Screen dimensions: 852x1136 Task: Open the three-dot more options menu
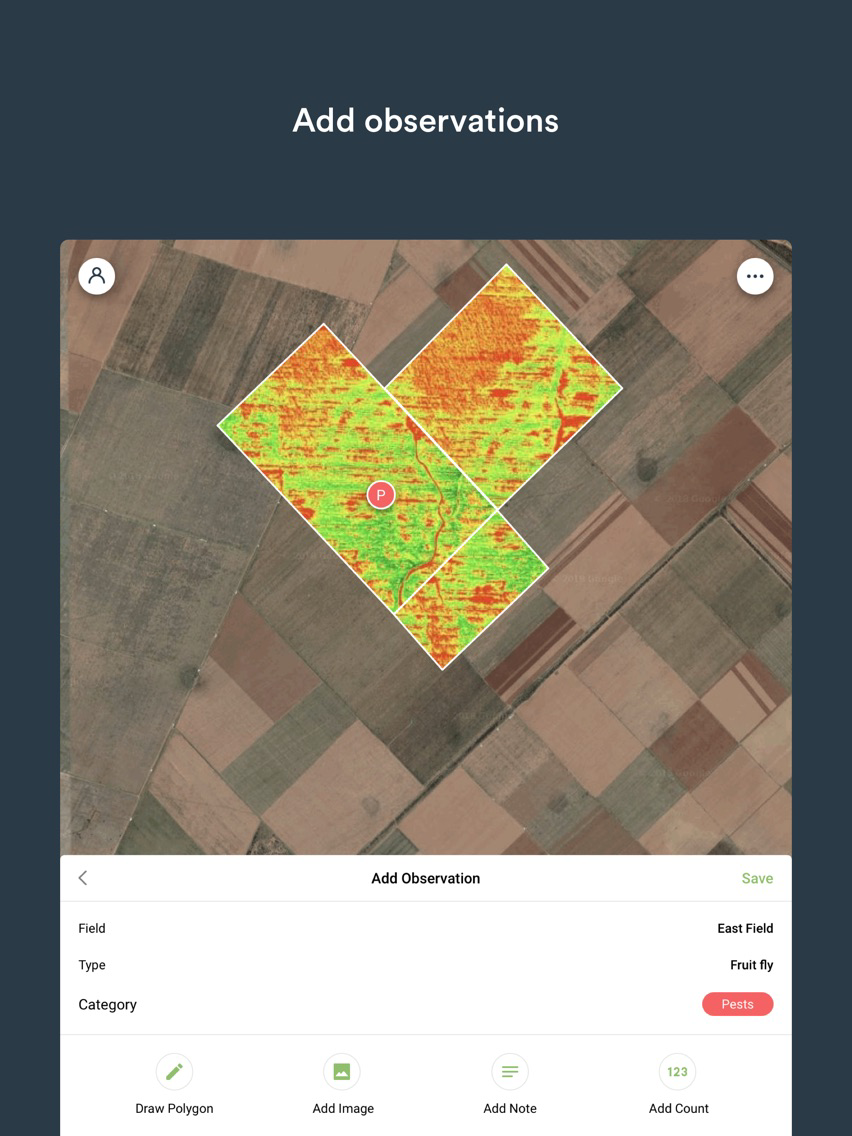(x=755, y=276)
